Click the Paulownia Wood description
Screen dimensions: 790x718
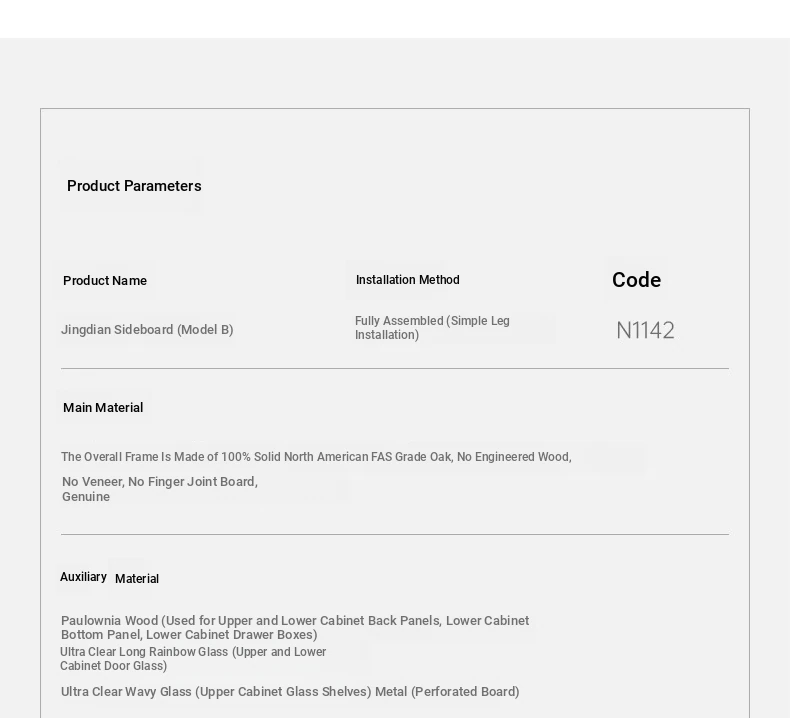[x=295, y=627]
